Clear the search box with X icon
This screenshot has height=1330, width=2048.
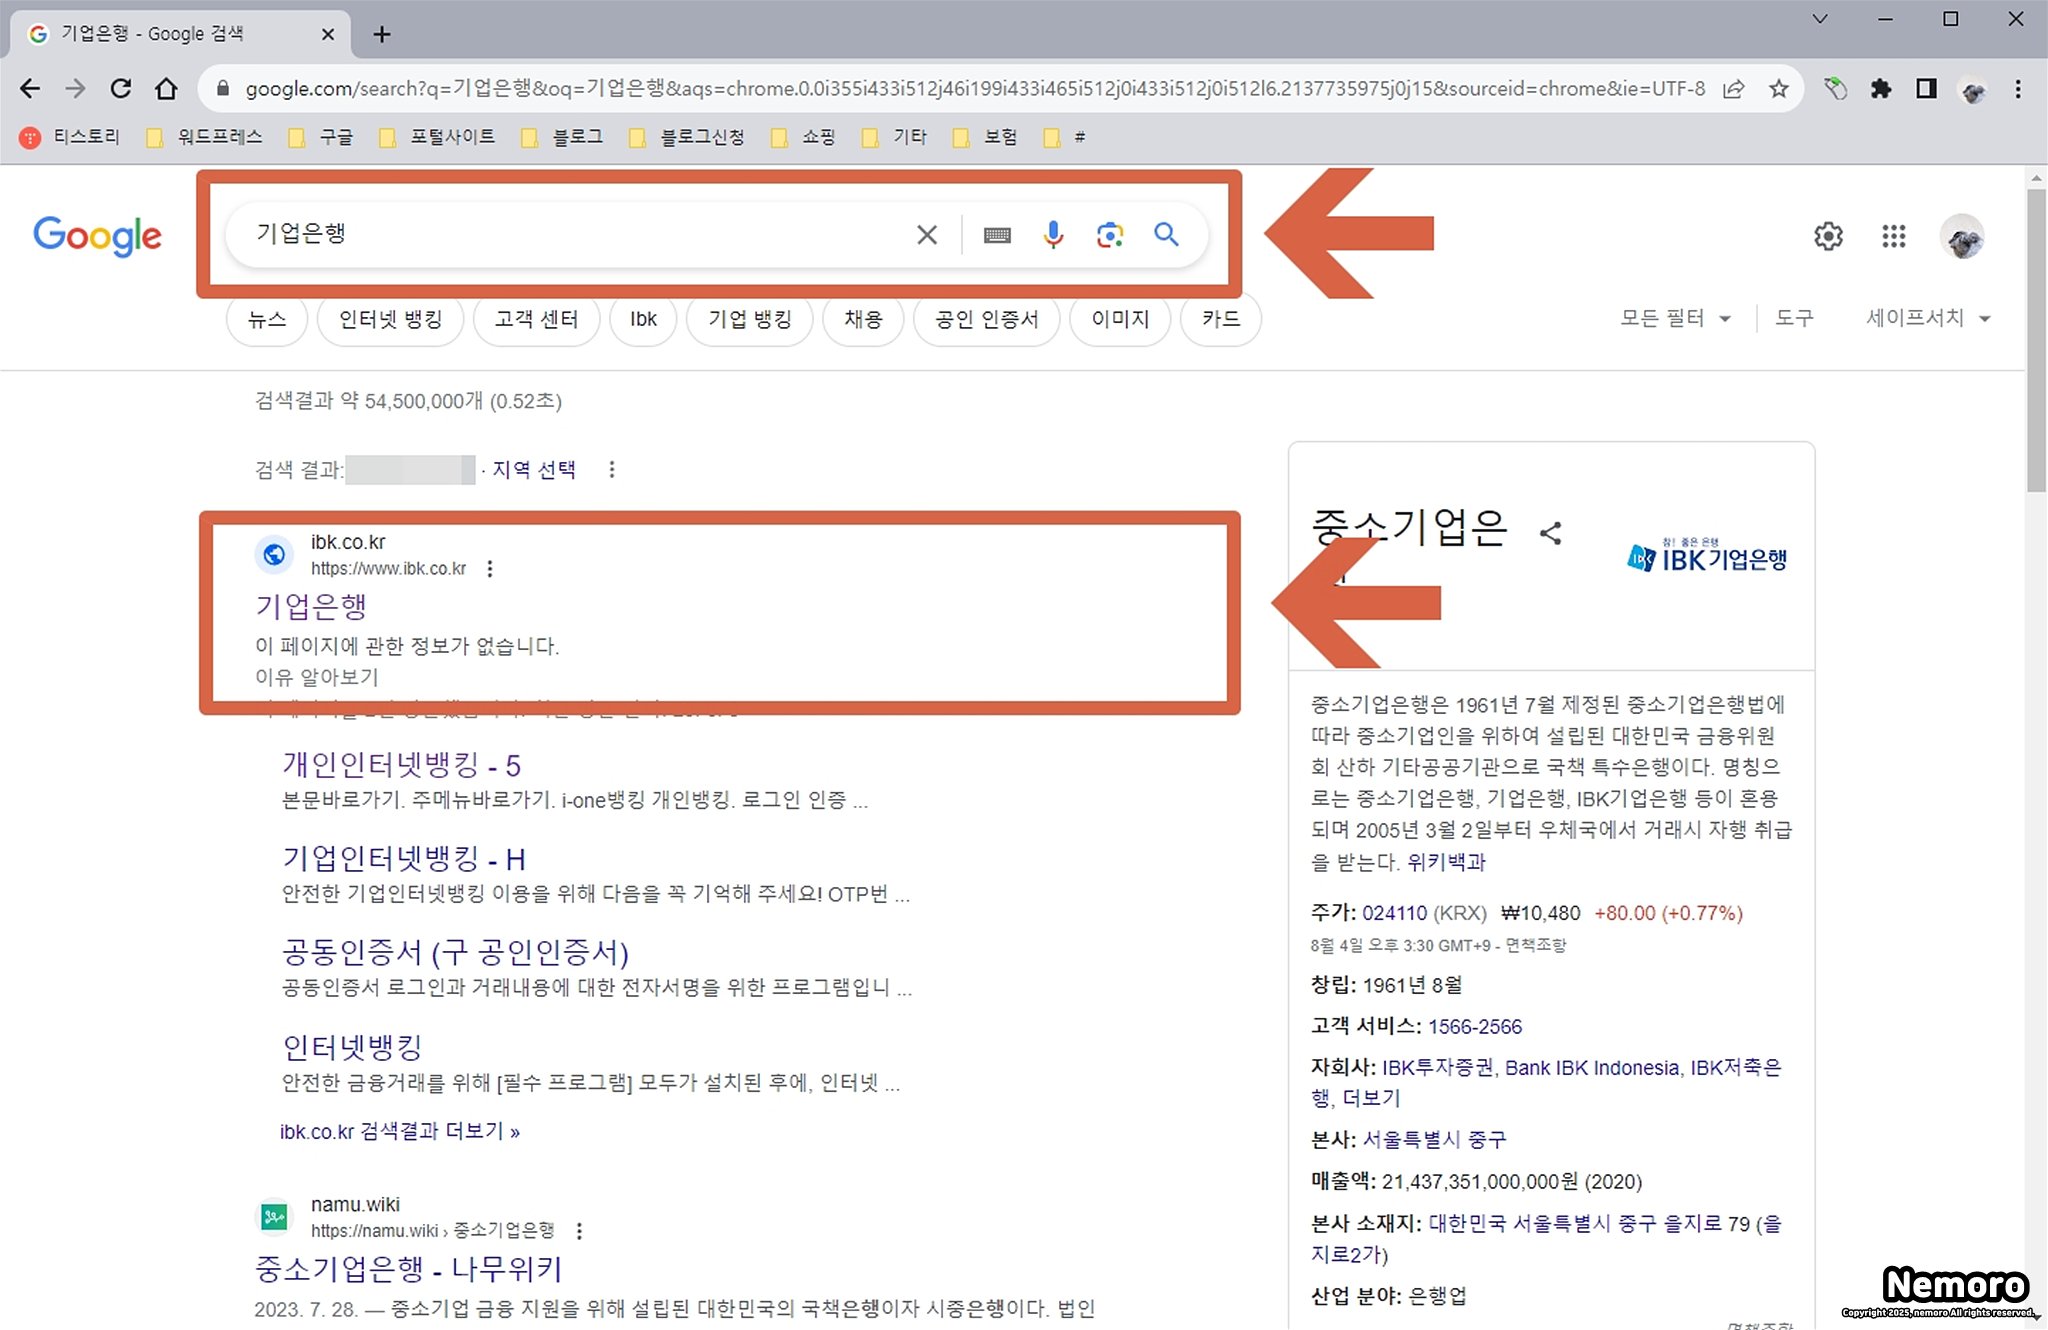click(927, 235)
